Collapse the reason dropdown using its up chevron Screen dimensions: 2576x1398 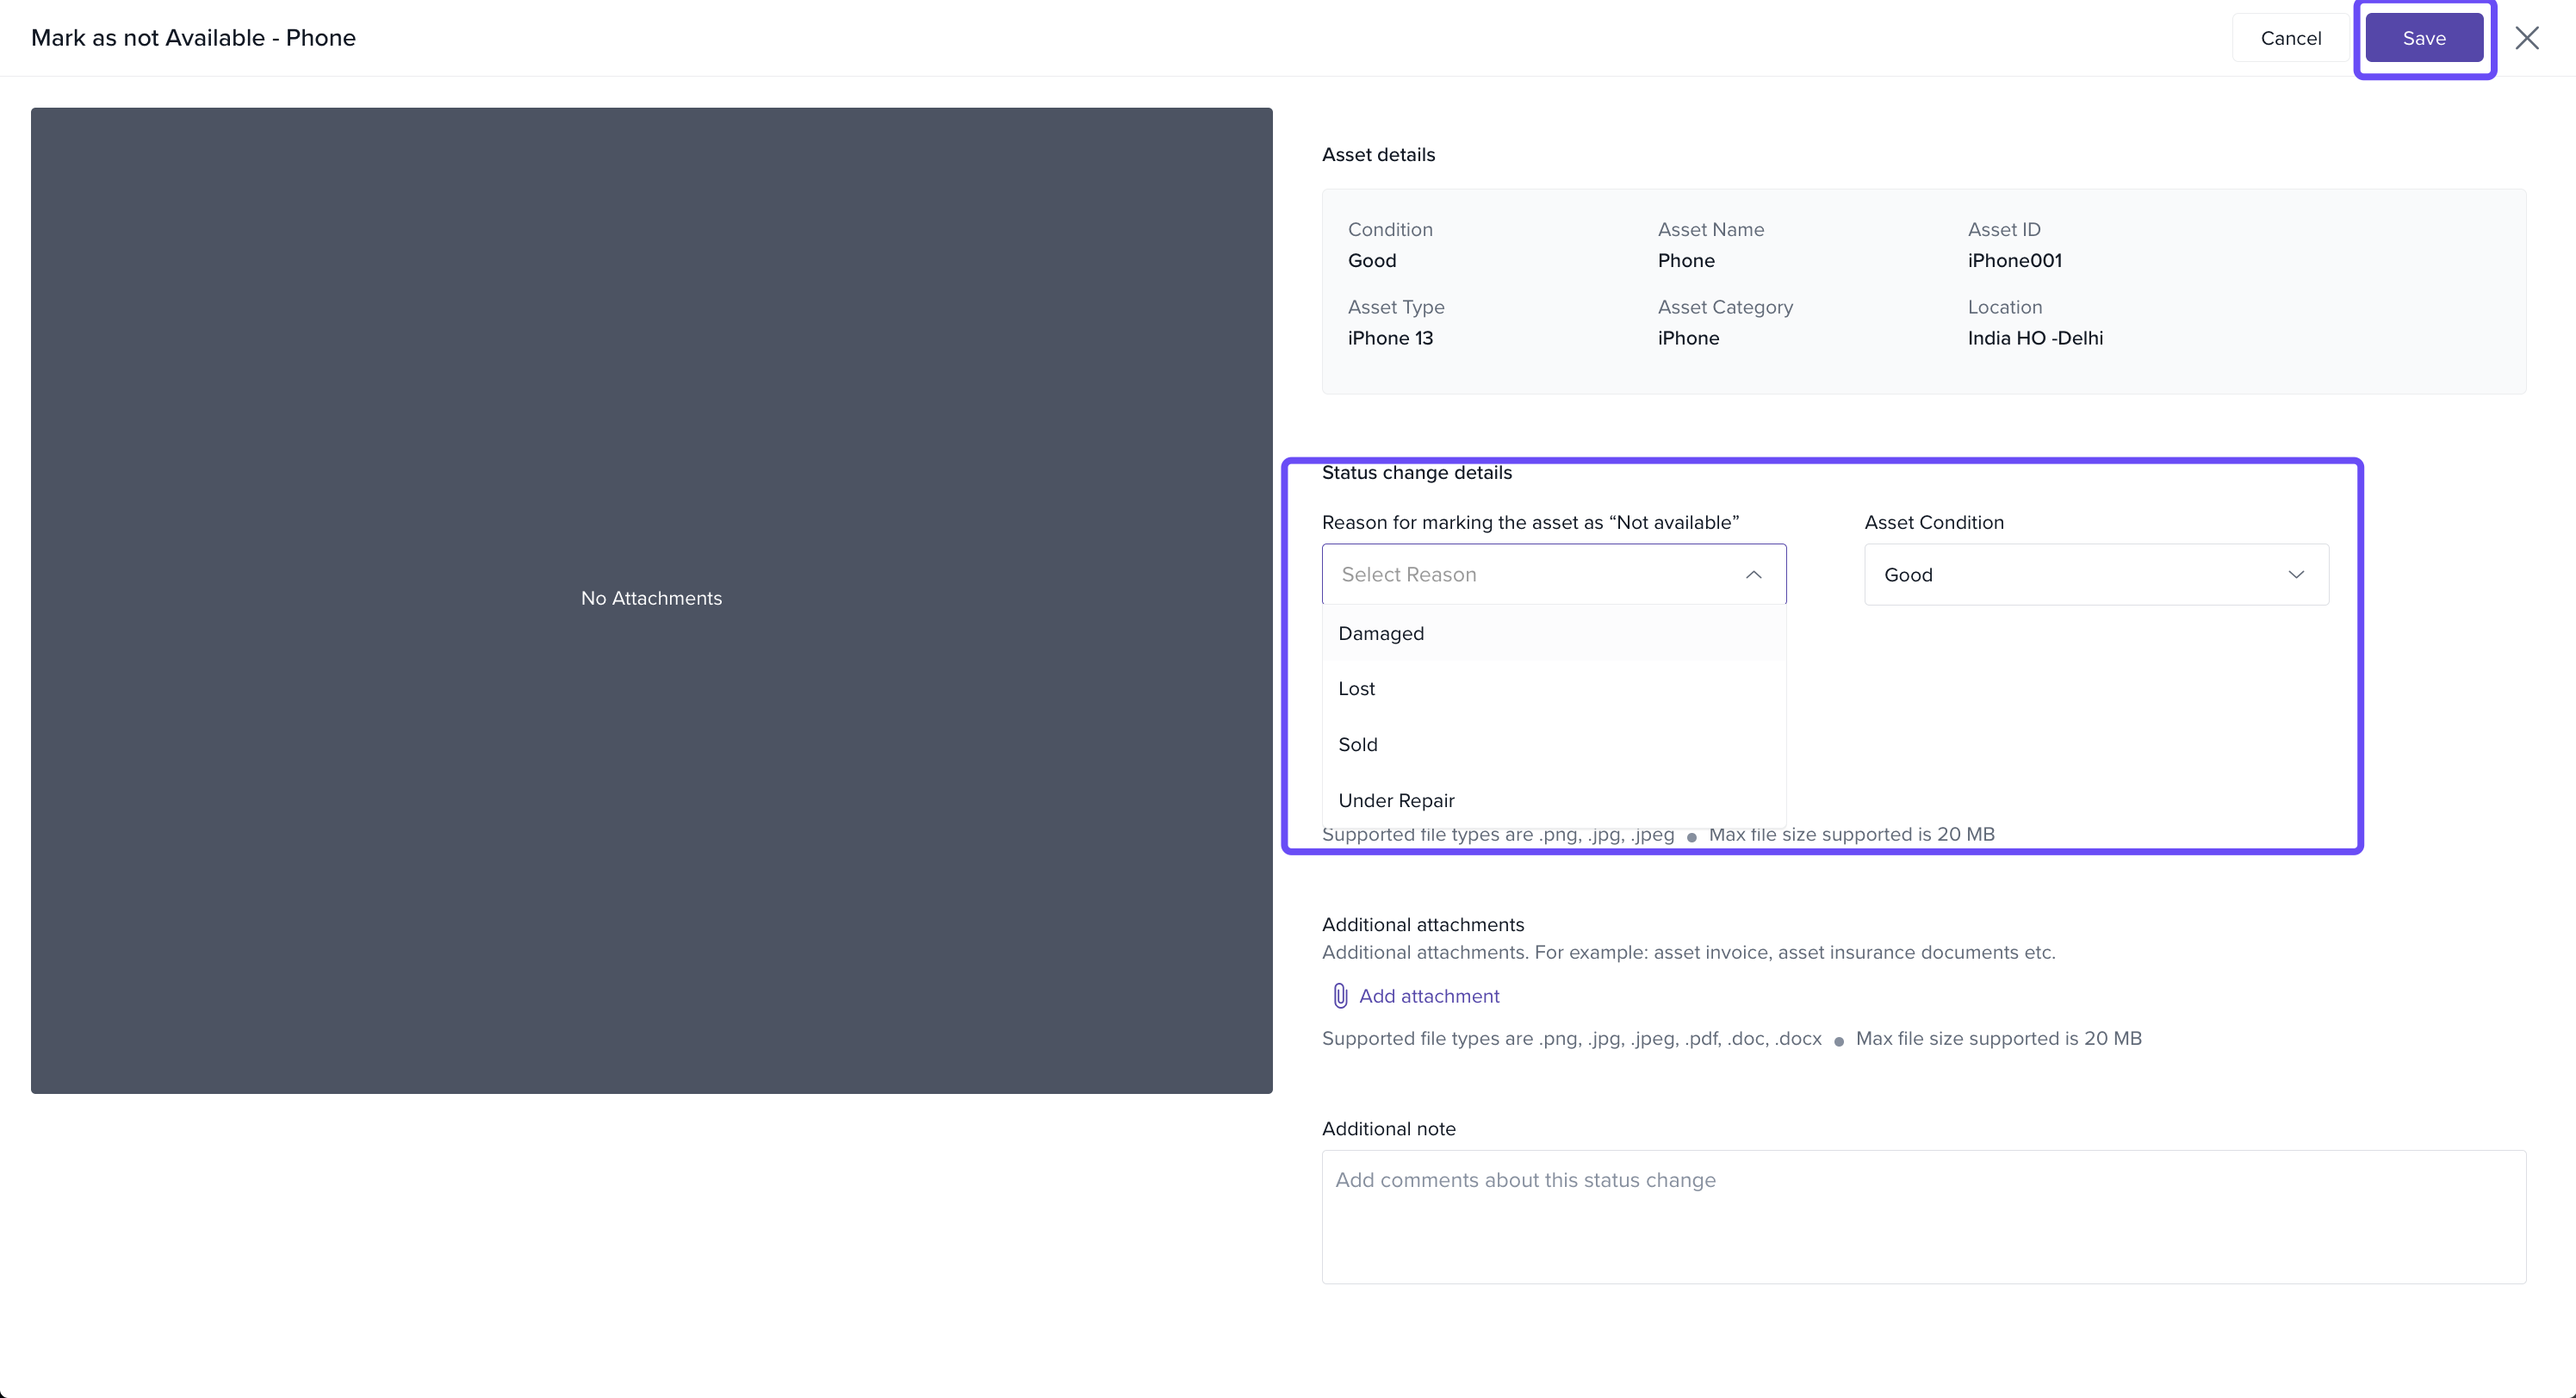tap(1753, 575)
